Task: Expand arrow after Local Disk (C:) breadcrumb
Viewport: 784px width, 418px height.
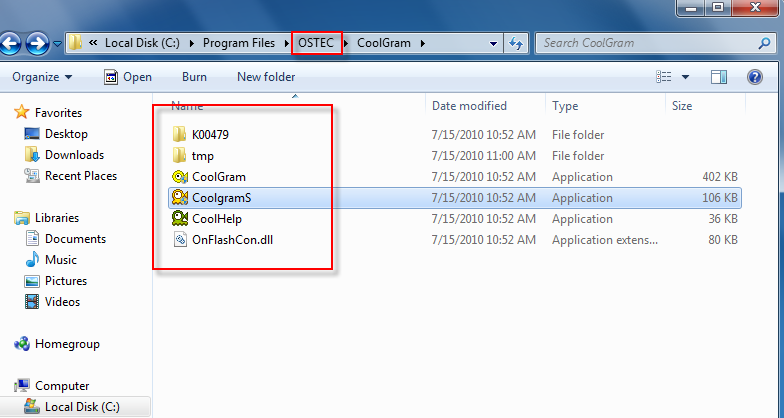Action: point(192,44)
